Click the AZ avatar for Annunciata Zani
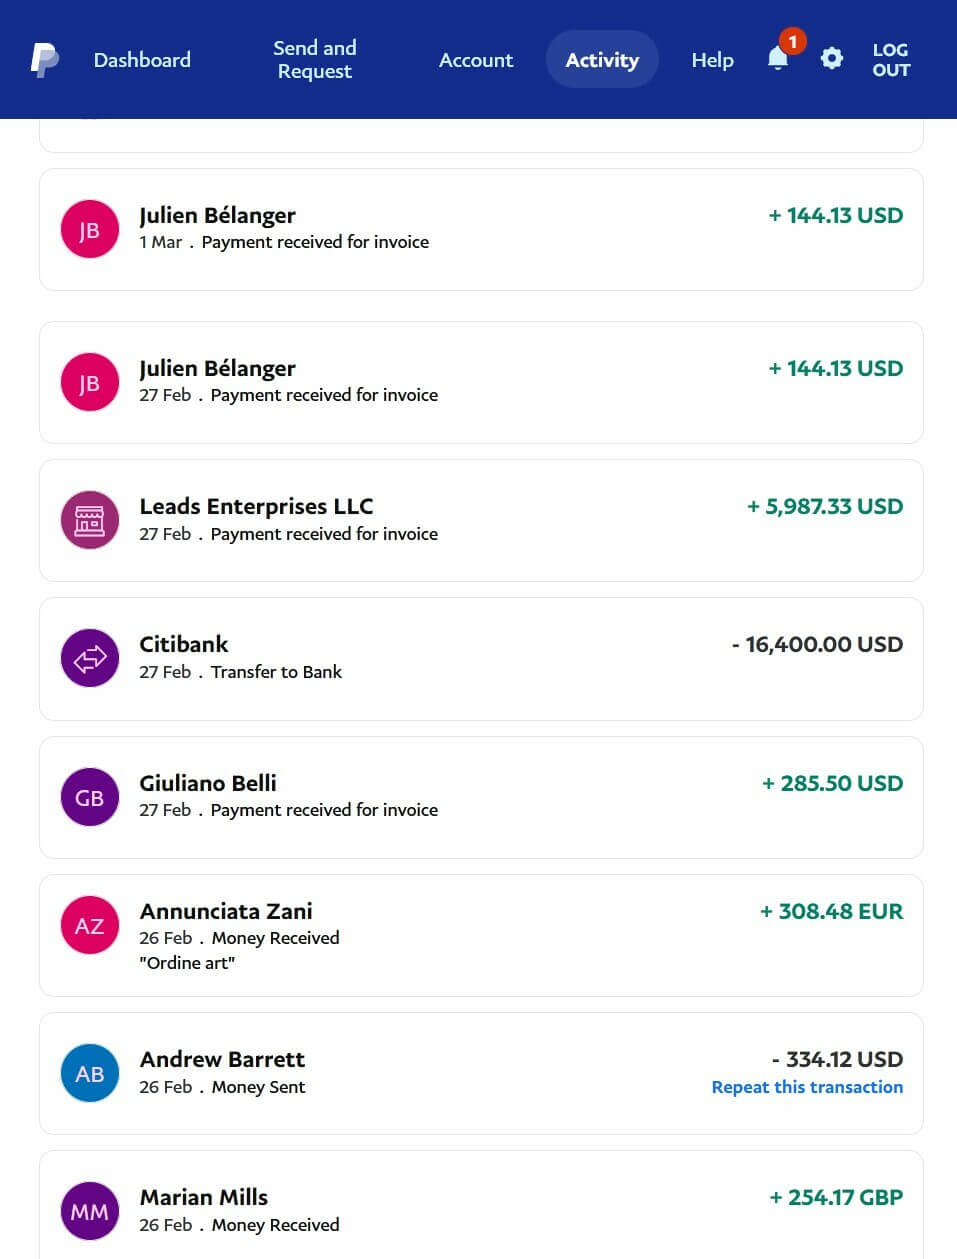The width and height of the screenshot is (957, 1259). pyautogui.click(x=90, y=925)
